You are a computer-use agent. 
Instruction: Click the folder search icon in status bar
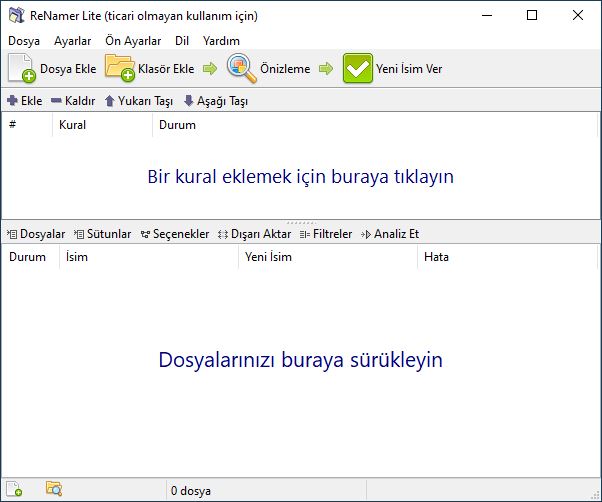click(x=54, y=489)
